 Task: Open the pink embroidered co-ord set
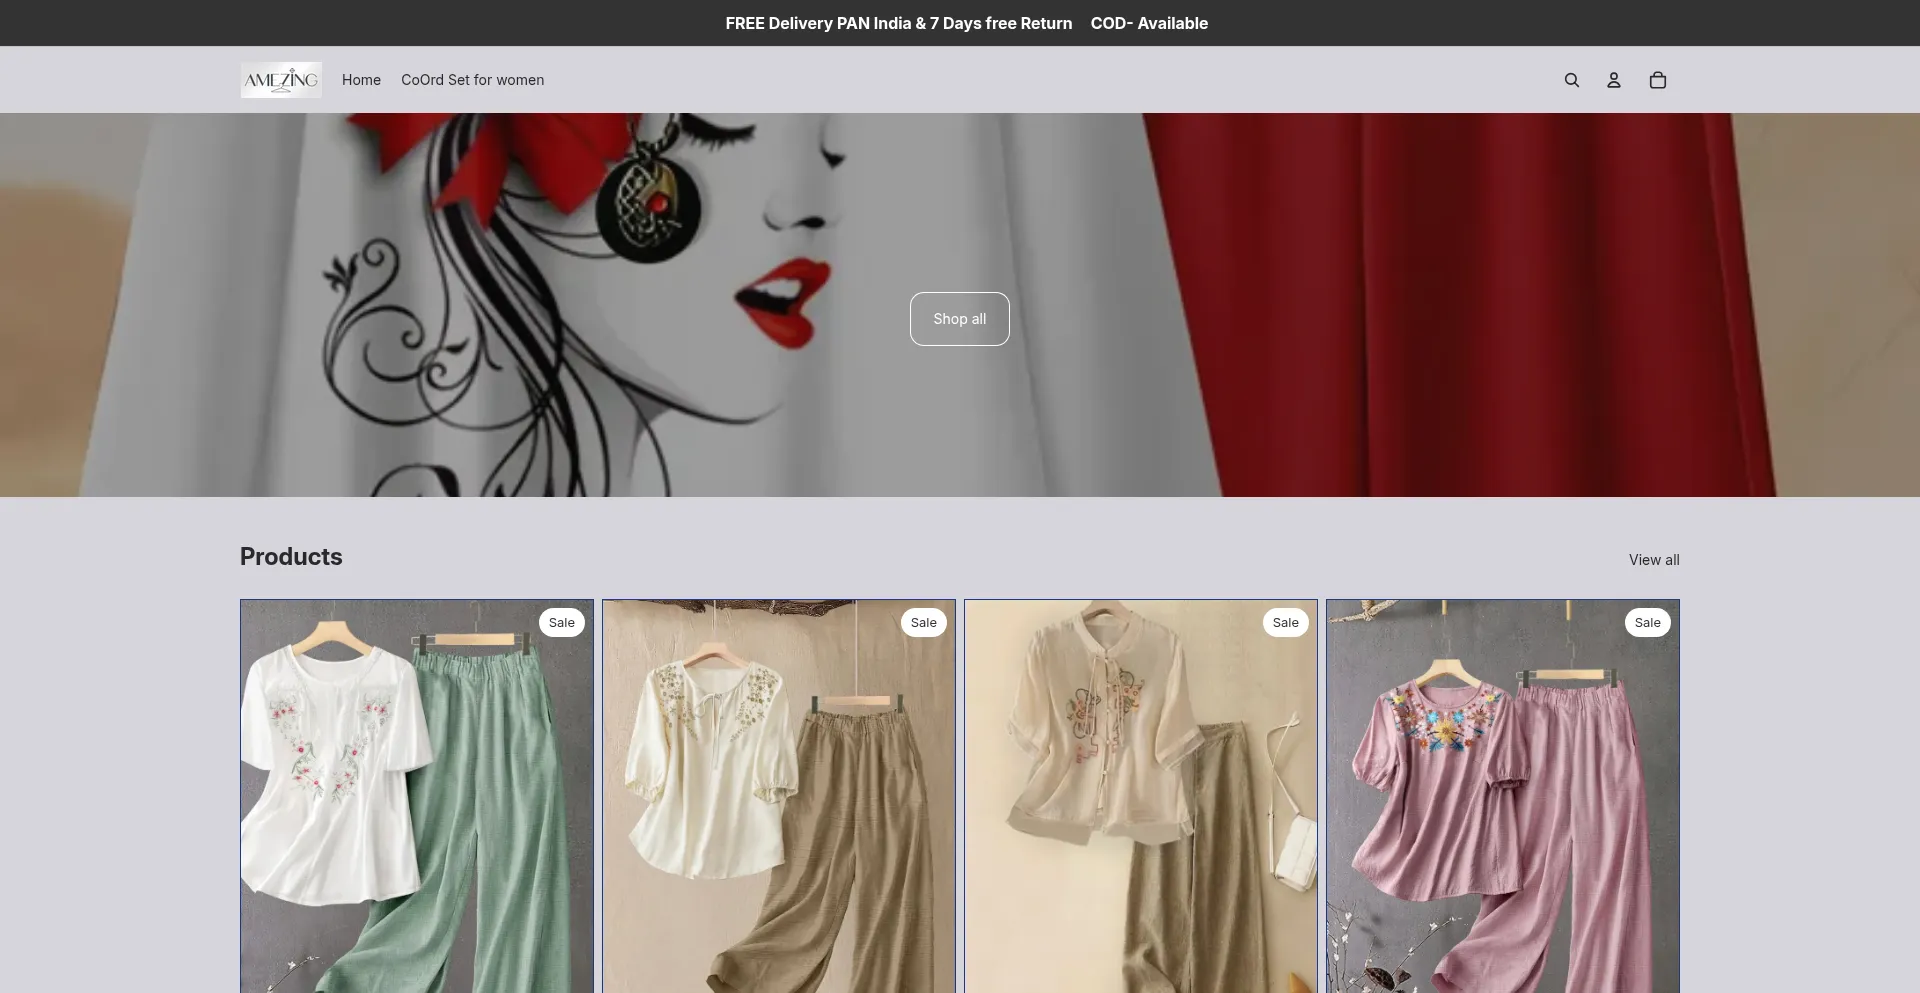pyautogui.click(x=1502, y=800)
